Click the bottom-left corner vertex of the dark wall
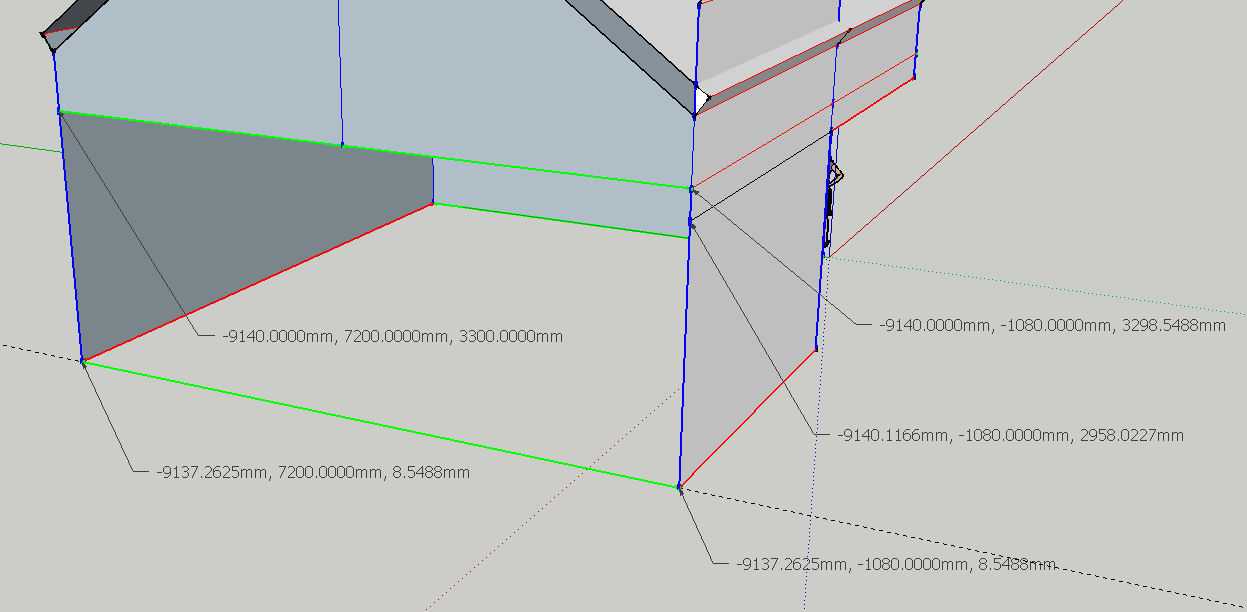This screenshot has height=612, width=1247. tap(83, 362)
